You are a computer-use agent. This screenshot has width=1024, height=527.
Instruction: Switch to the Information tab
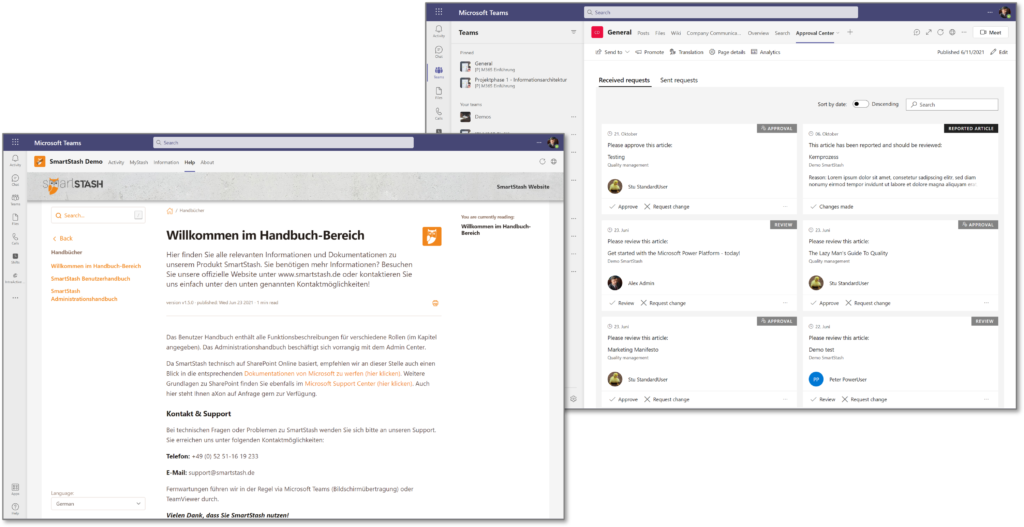(166, 162)
